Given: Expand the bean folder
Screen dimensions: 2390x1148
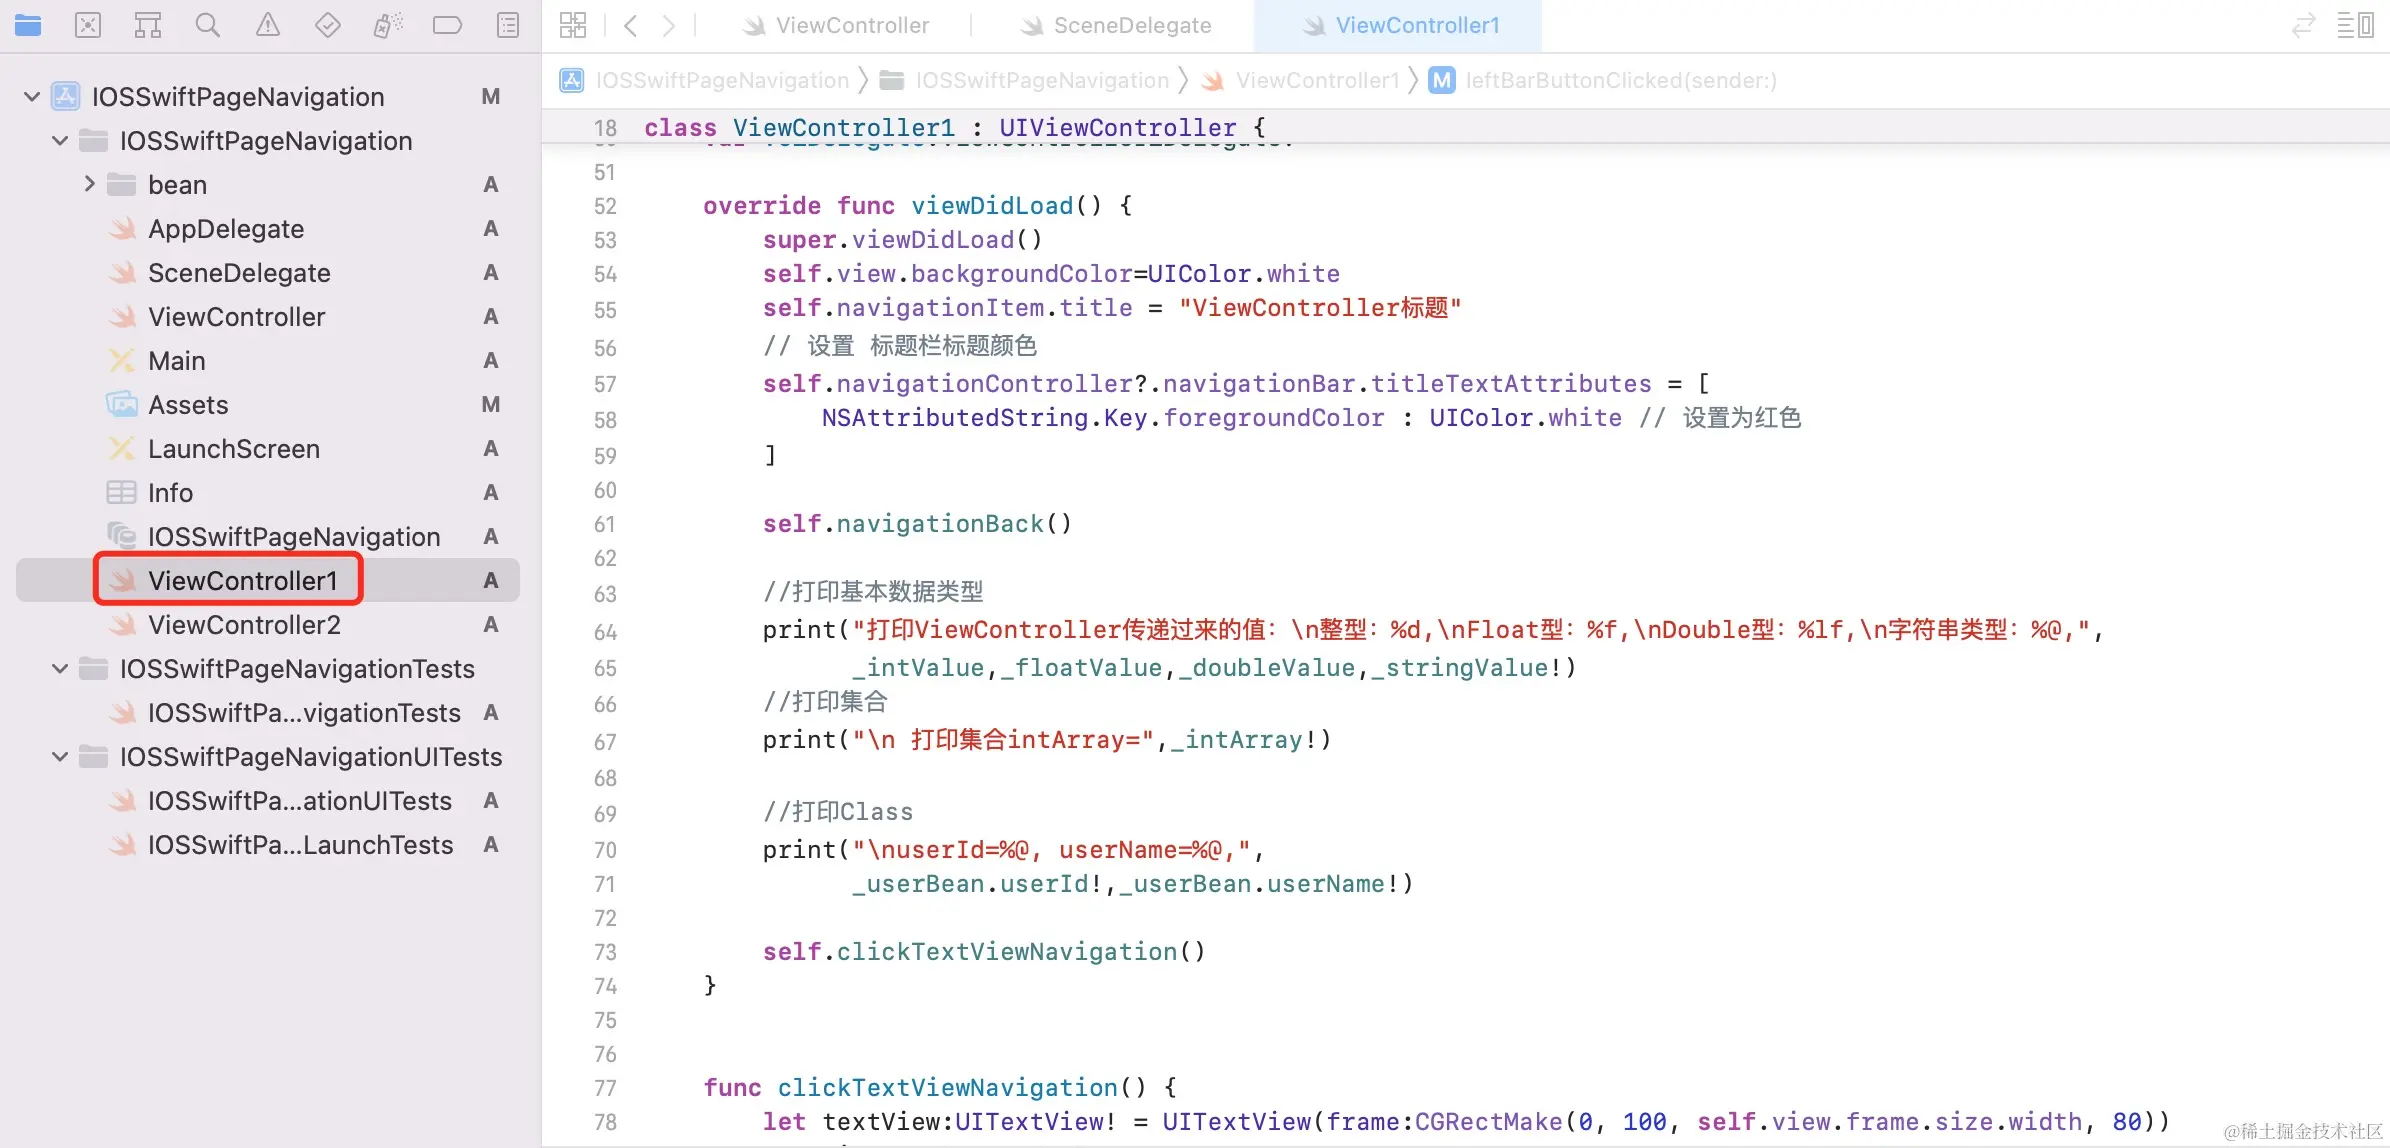Looking at the screenshot, I should (x=89, y=184).
